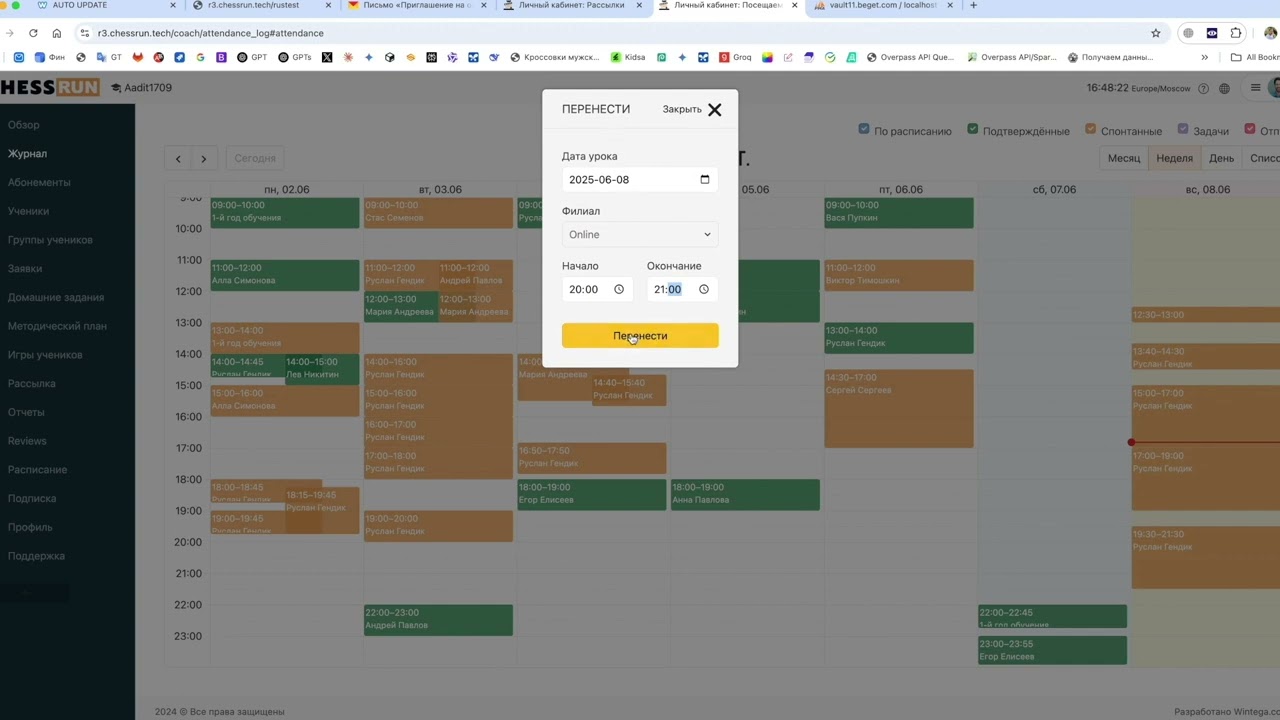Screen dimensions: 1280x720
Task: Click the Окончание time field 21:00
Action: pyautogui.click(x=682, y=290)
